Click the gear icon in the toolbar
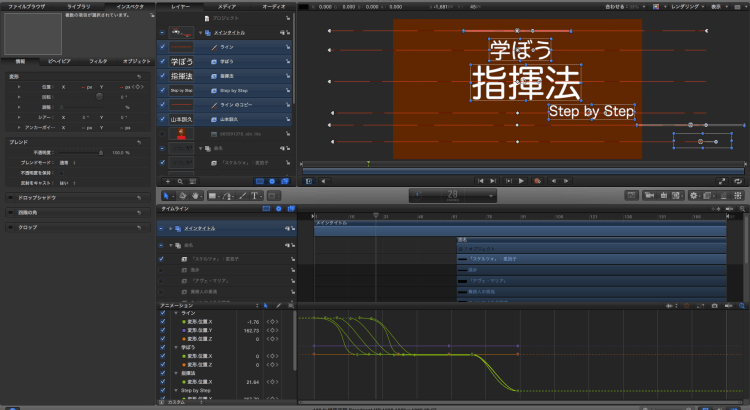The width and height of the screenshot is (750, 410). click(x=695, y=195)
